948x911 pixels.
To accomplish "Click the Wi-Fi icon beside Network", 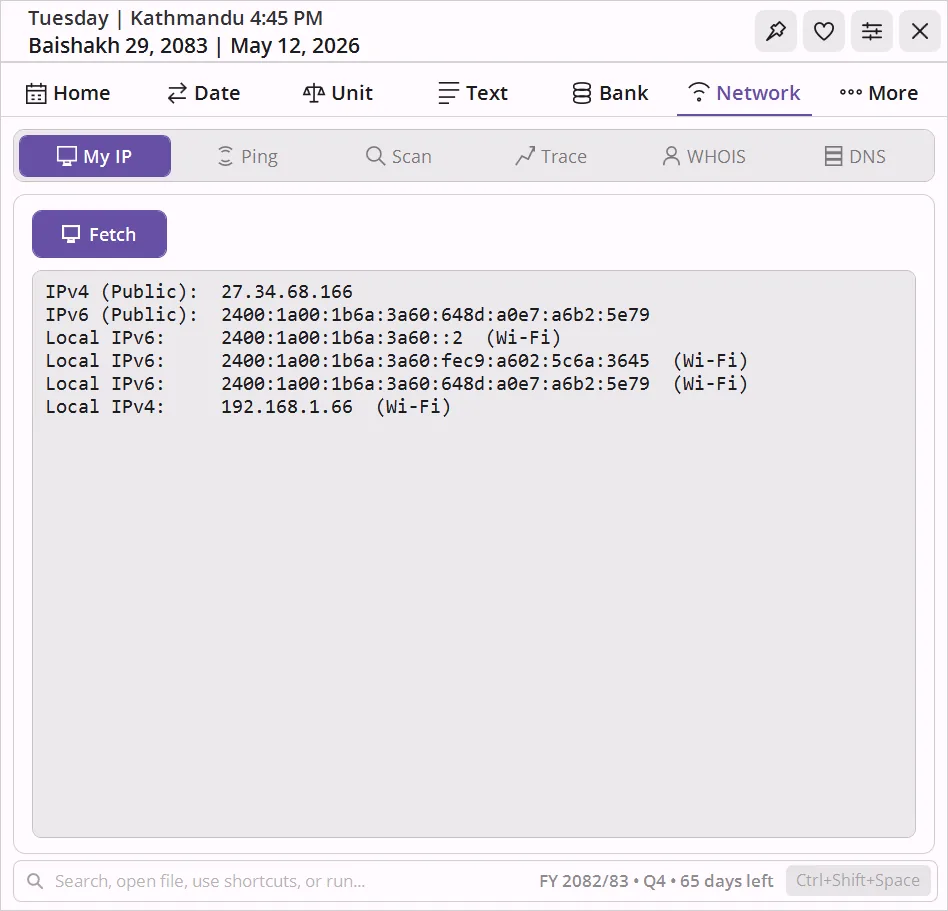I will point(698,92).
